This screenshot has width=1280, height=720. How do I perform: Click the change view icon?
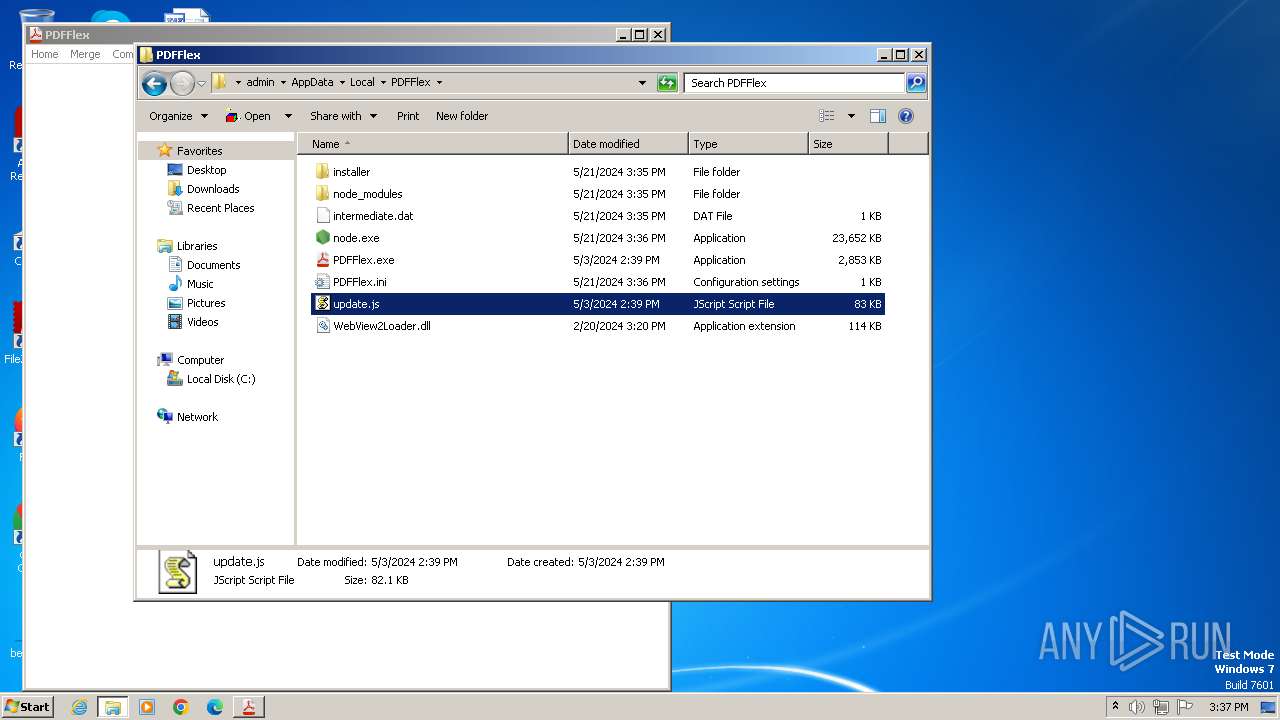click(x=827, y=116)
